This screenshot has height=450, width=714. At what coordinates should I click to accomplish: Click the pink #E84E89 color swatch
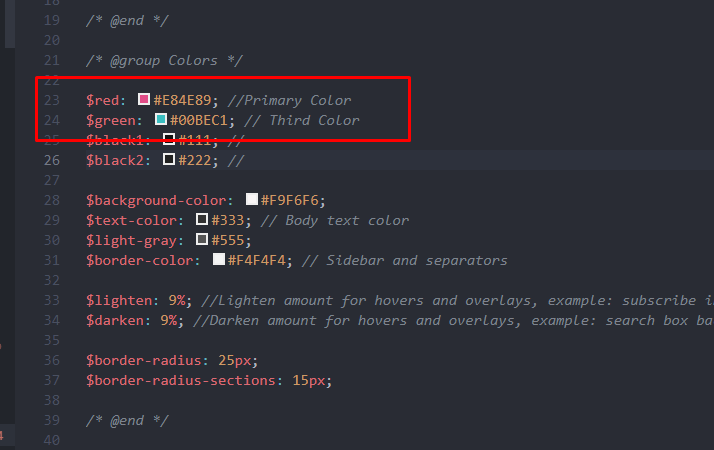click(144, 99)
